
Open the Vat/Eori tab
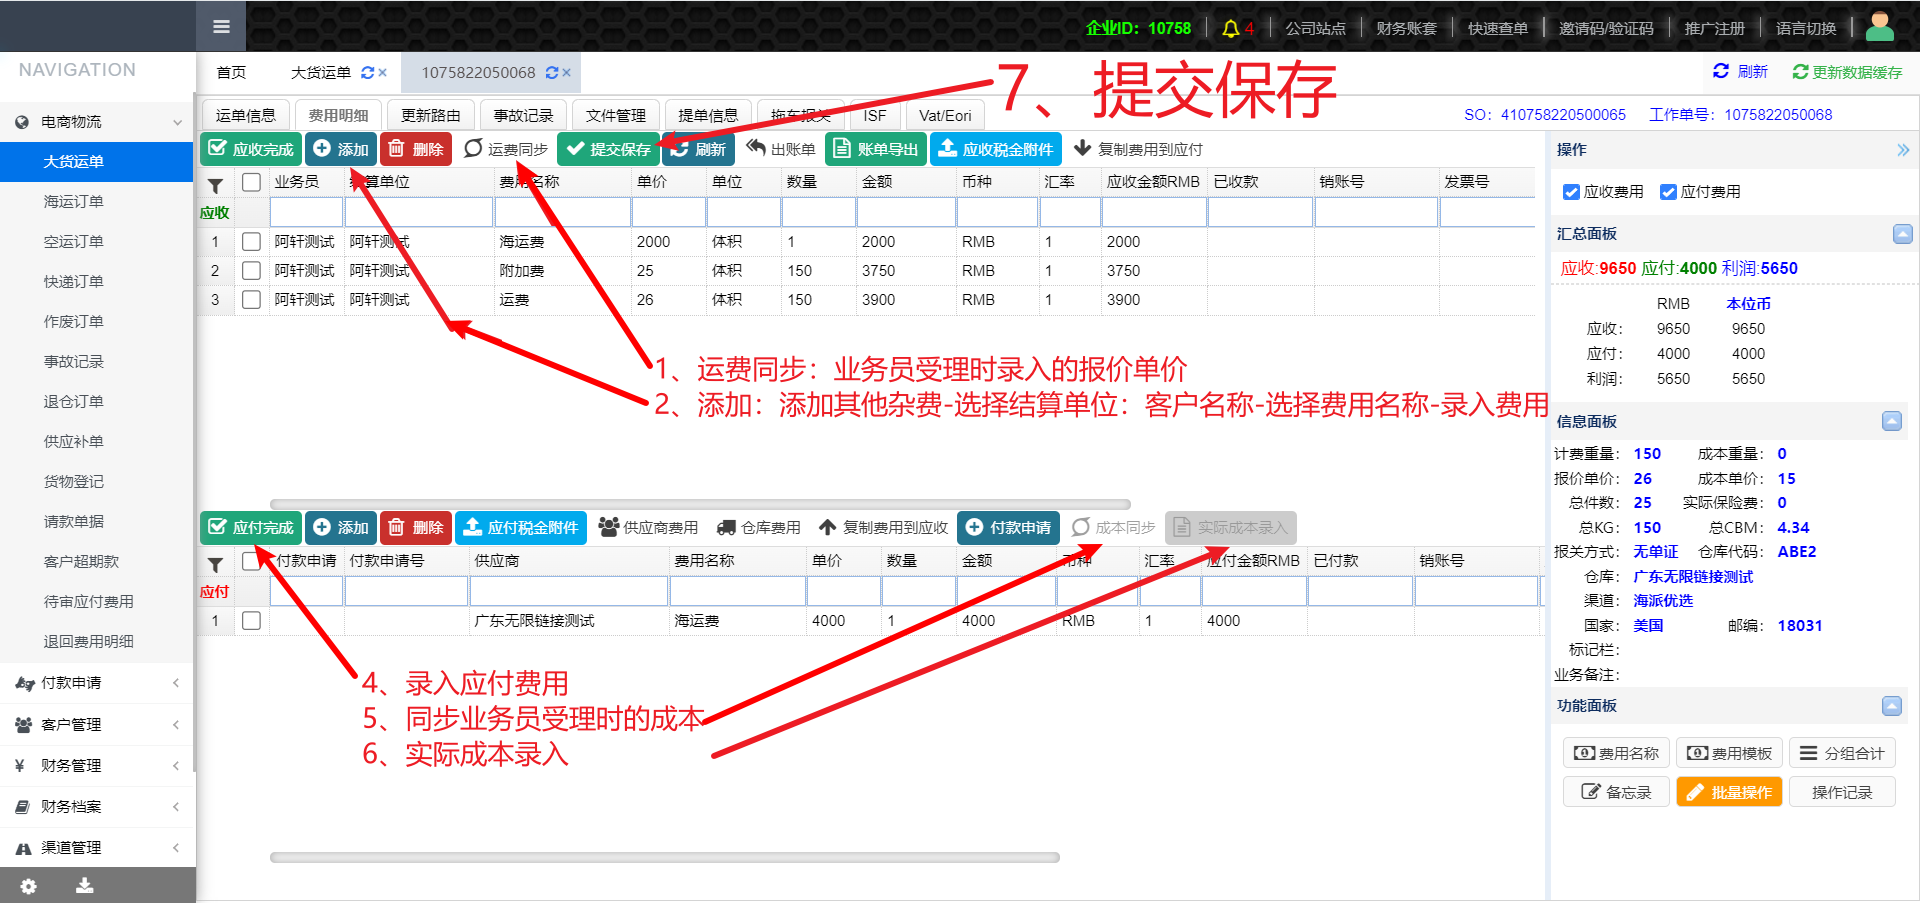click(945, 115)
